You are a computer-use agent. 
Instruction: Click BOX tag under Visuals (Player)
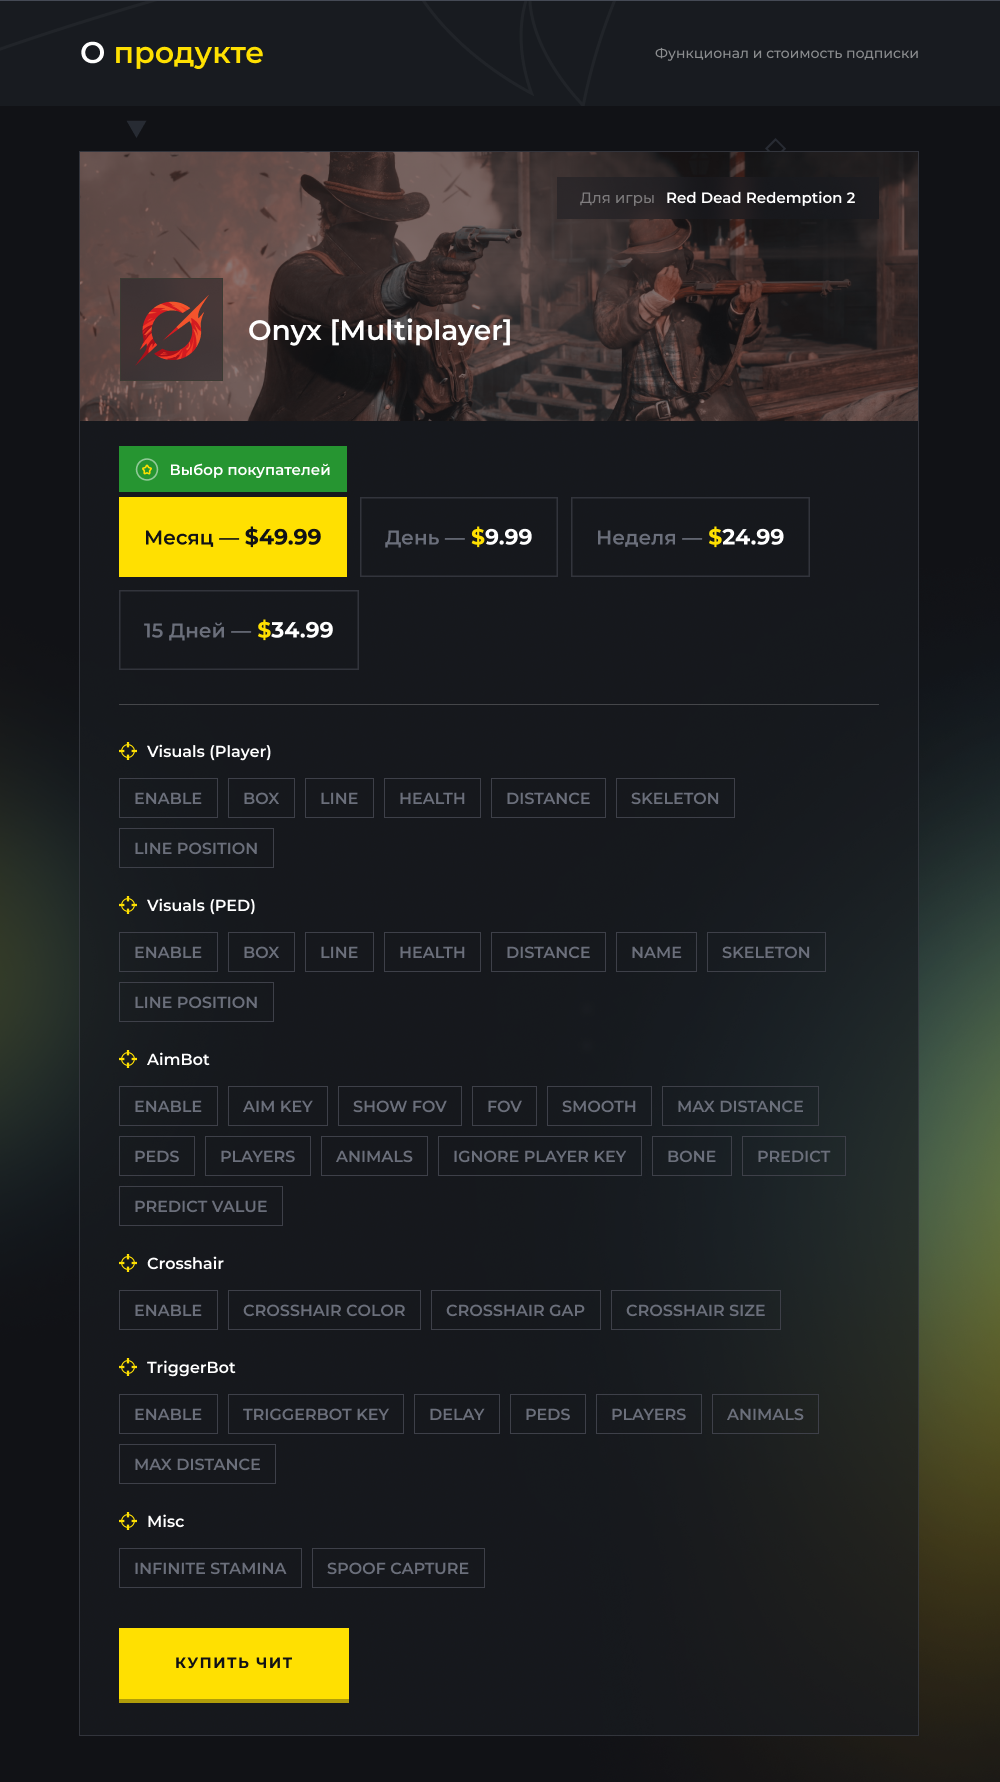[x=261, y=798]
